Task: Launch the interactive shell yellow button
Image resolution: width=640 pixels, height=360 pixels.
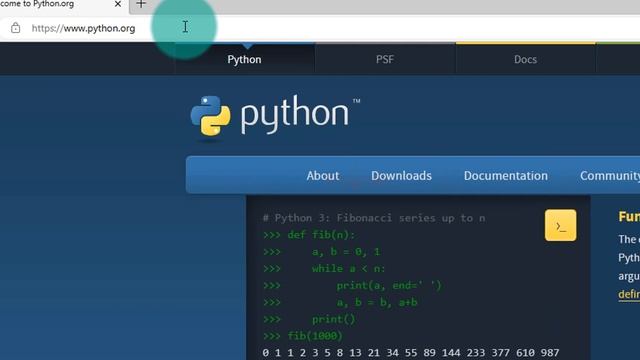Action: coord(560,225)
